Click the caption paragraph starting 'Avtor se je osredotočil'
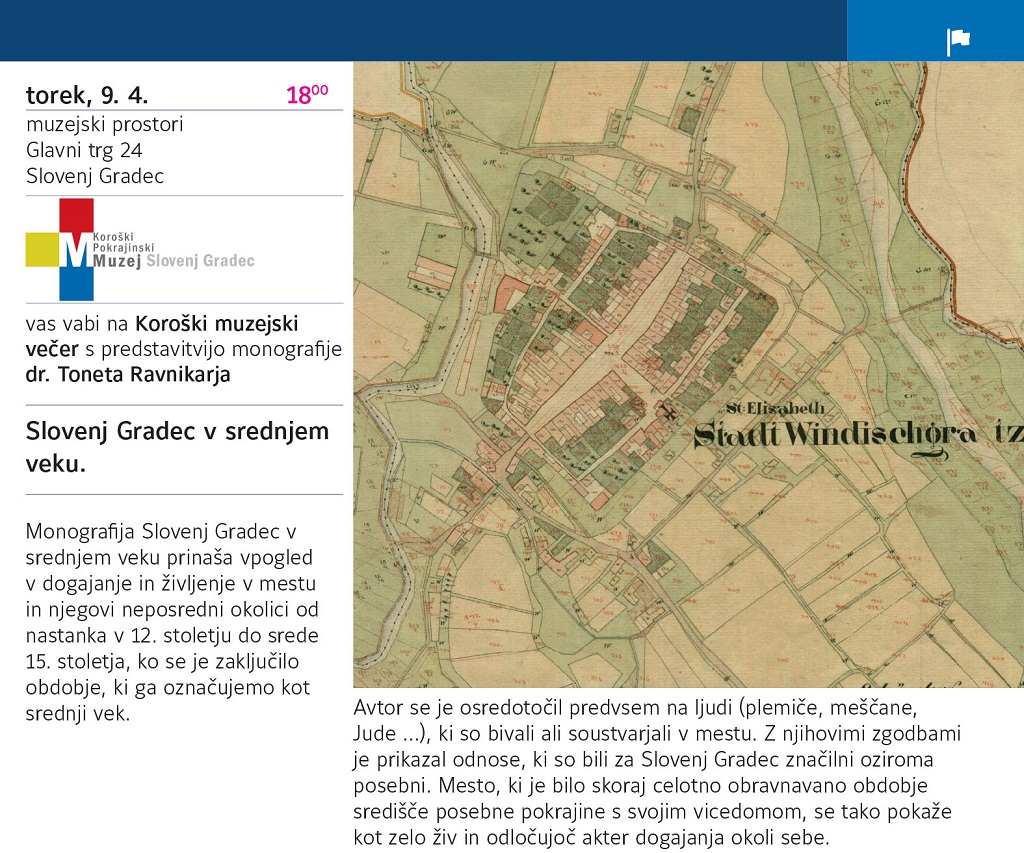The width and height of the screenshot is (1024, 853). point(657,772)
